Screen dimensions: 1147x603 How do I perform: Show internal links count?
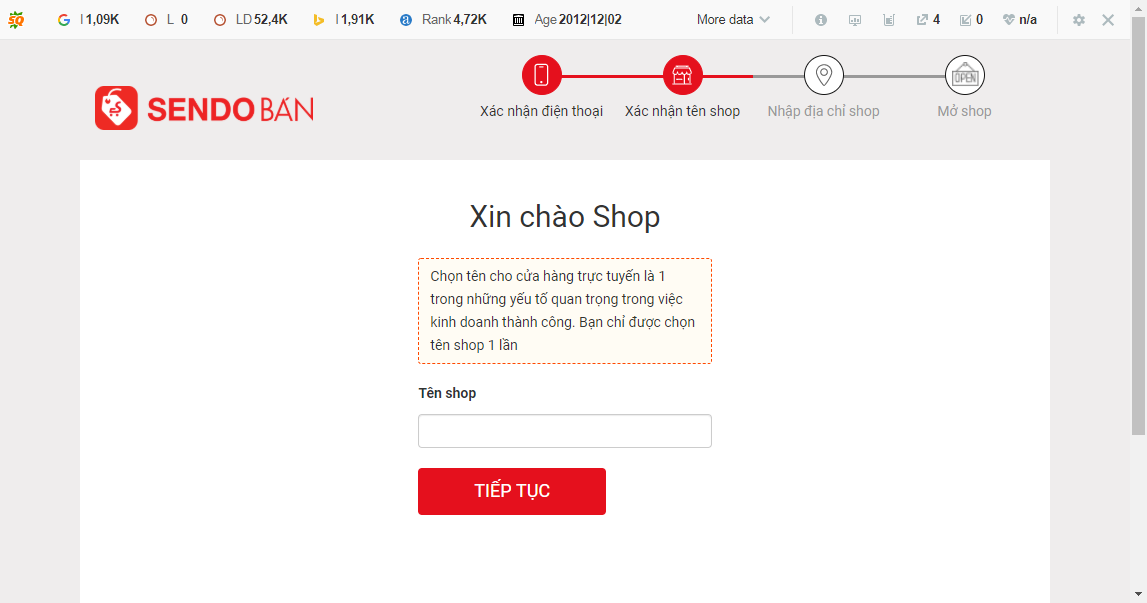point(971,20)
